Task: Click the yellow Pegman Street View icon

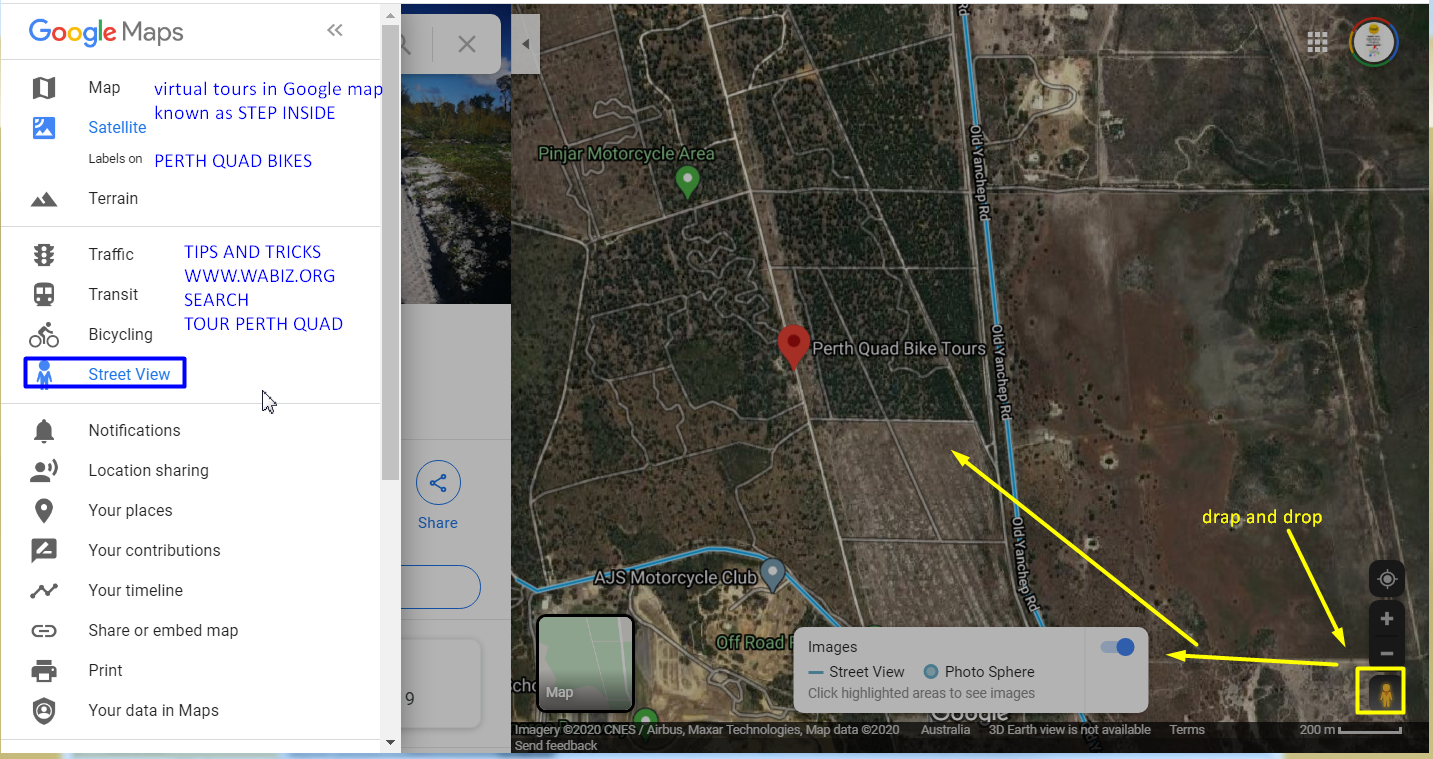Action: pos(1385,693)
